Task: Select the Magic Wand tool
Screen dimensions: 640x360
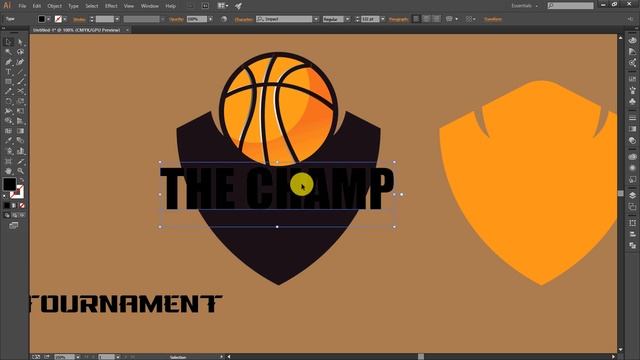Action: point(8,52)
